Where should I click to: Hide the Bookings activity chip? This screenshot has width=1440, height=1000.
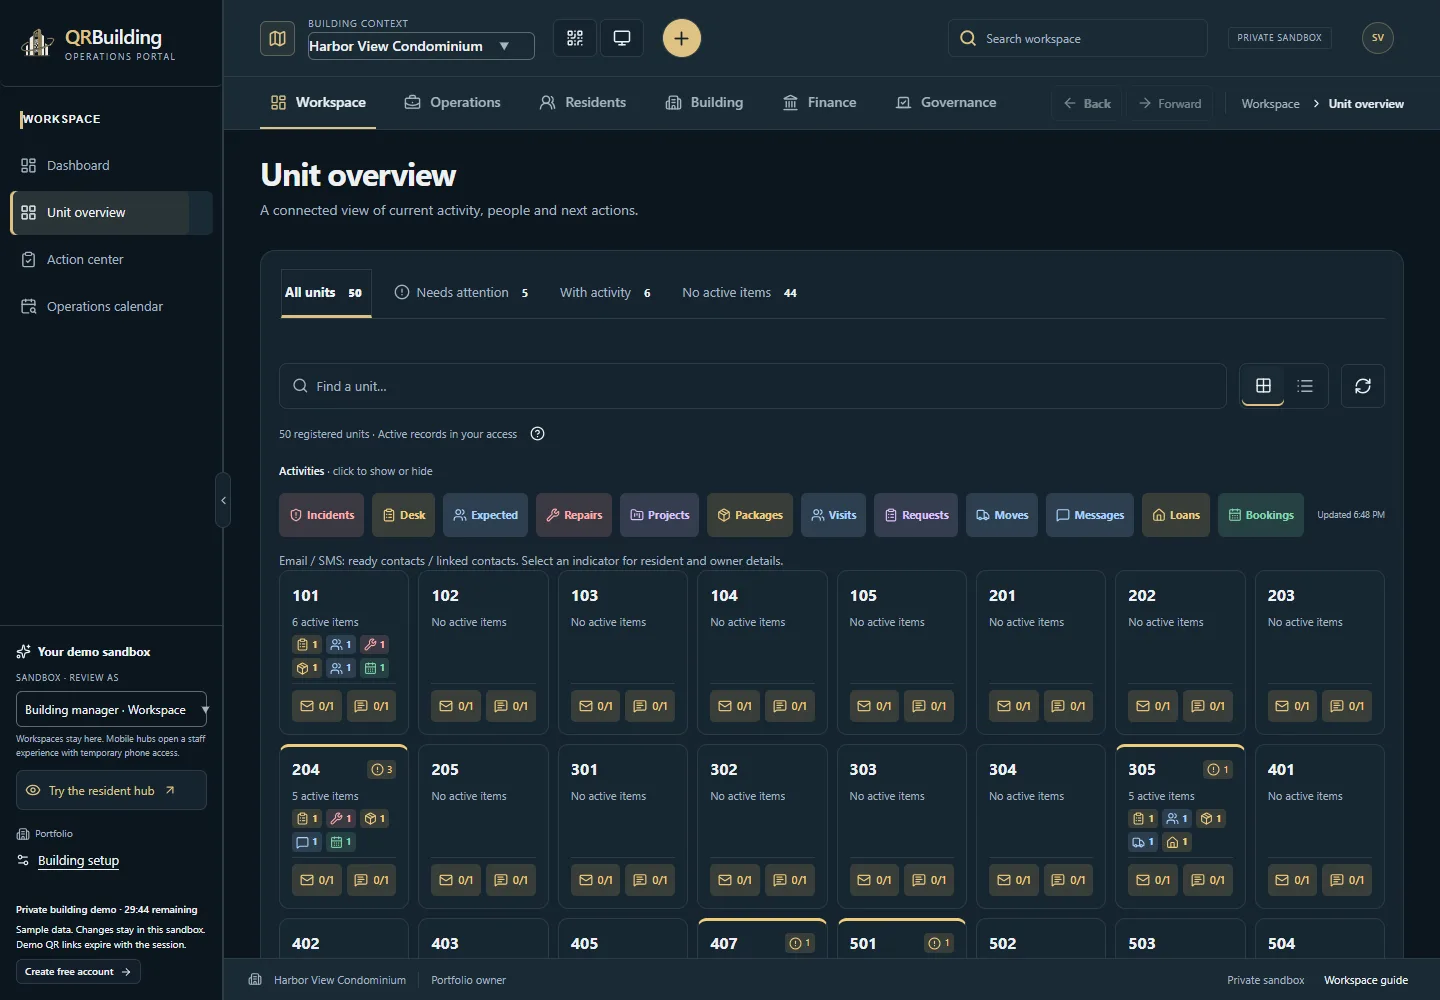pos(1261,515)
